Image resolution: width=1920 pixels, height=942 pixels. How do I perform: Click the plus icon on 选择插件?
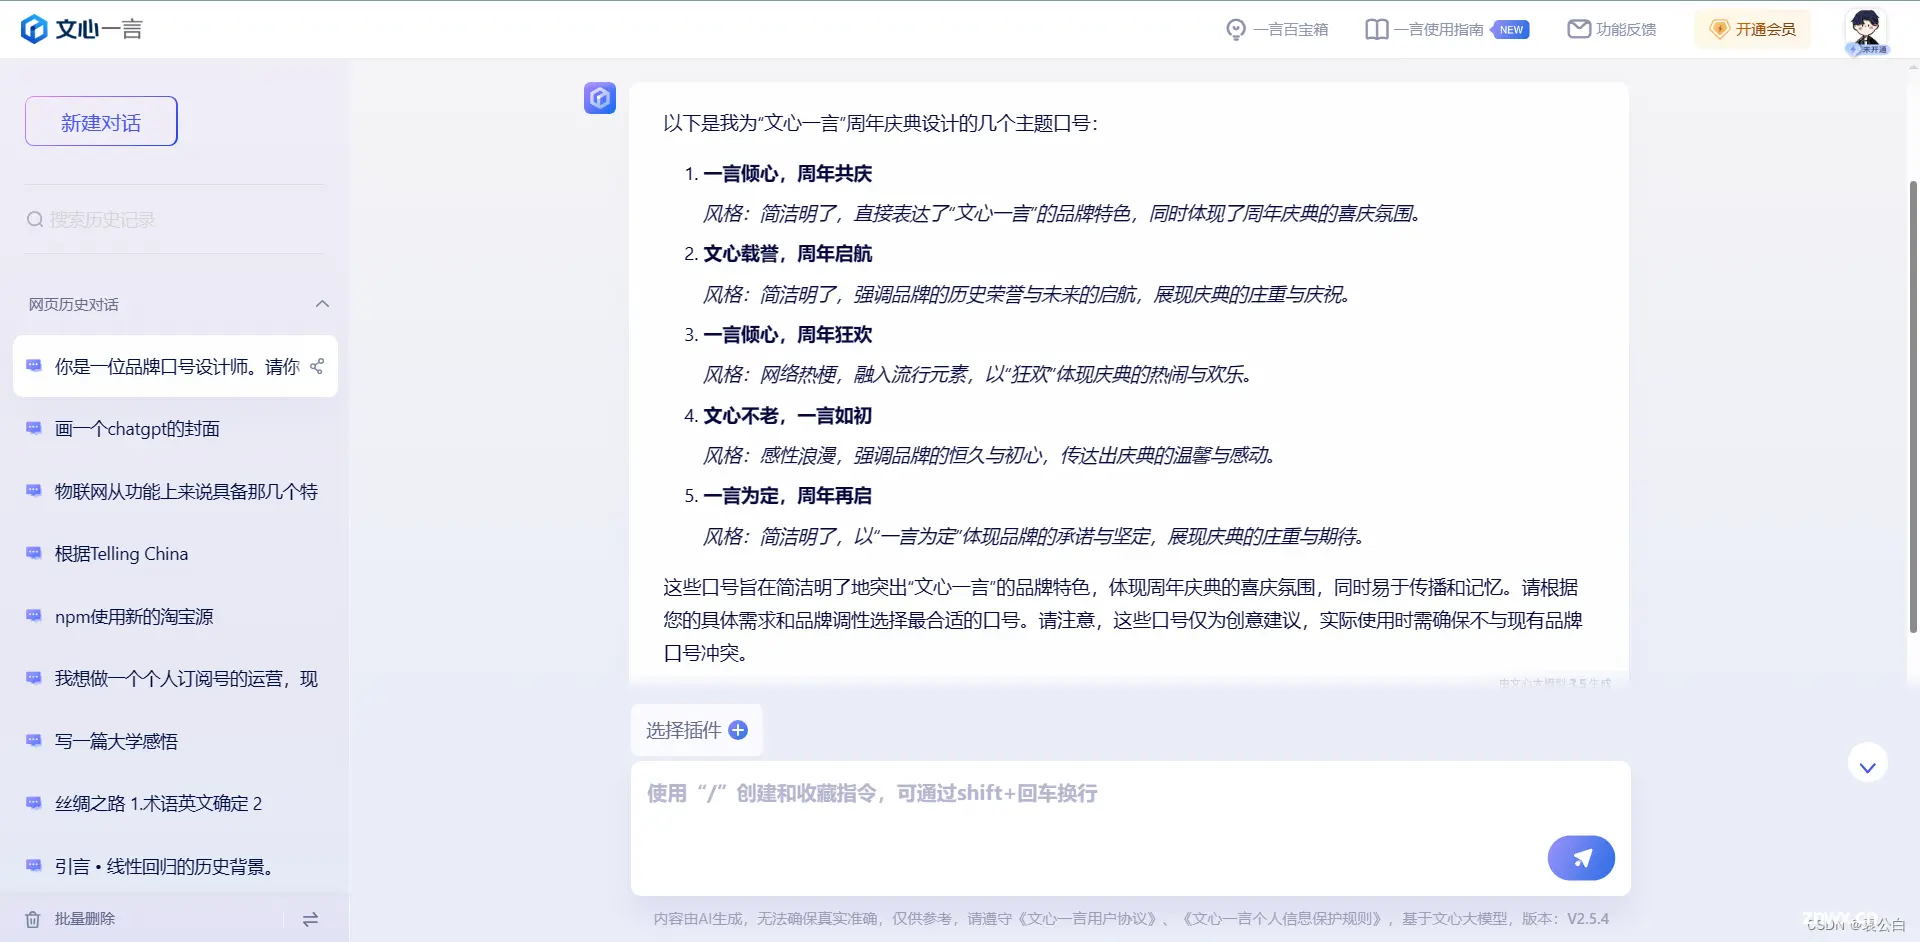point(738,730)
